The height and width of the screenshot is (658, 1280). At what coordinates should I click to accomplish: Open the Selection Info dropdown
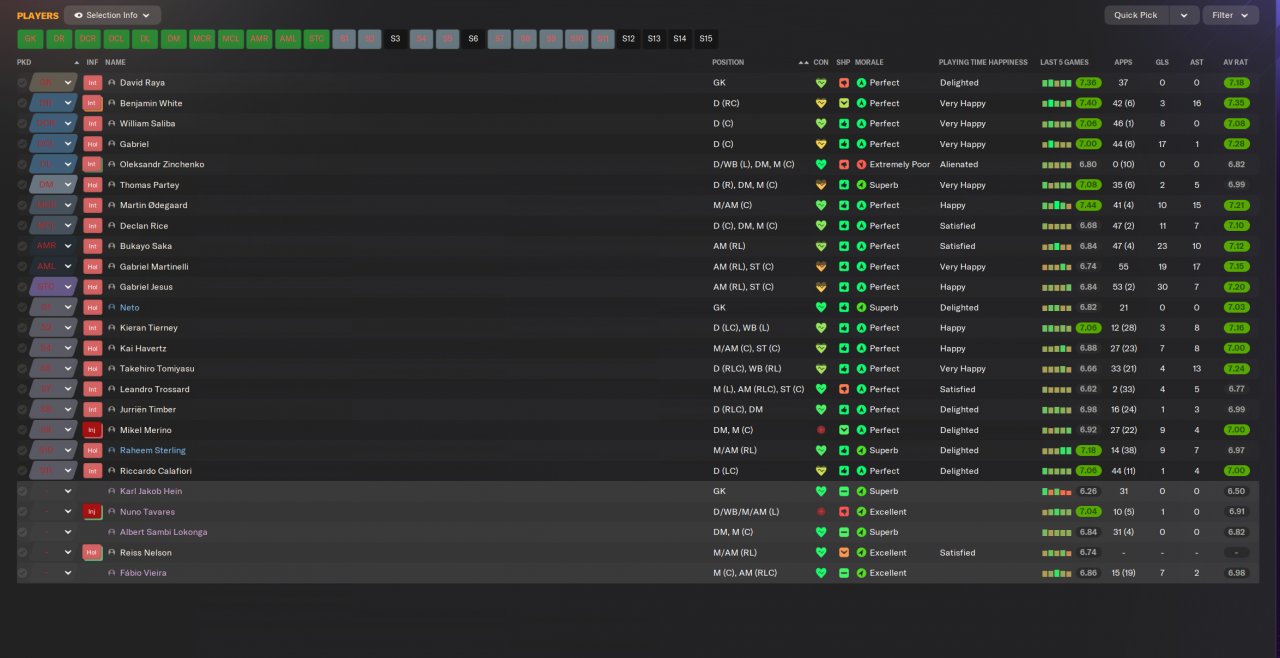pyautogui.click(x=112, y=15)
